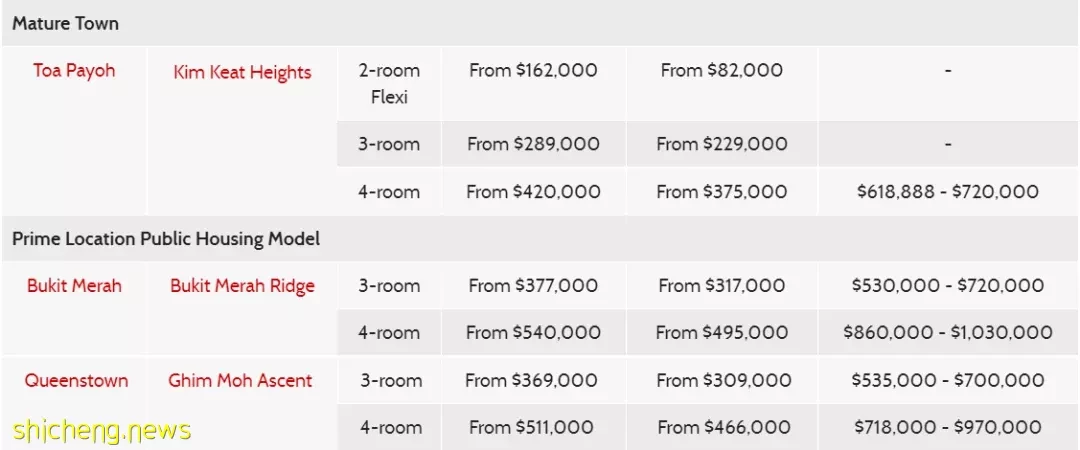Open the Bukit Merah Ridge project link
1080x450 pixels.
tap(242, 286)
